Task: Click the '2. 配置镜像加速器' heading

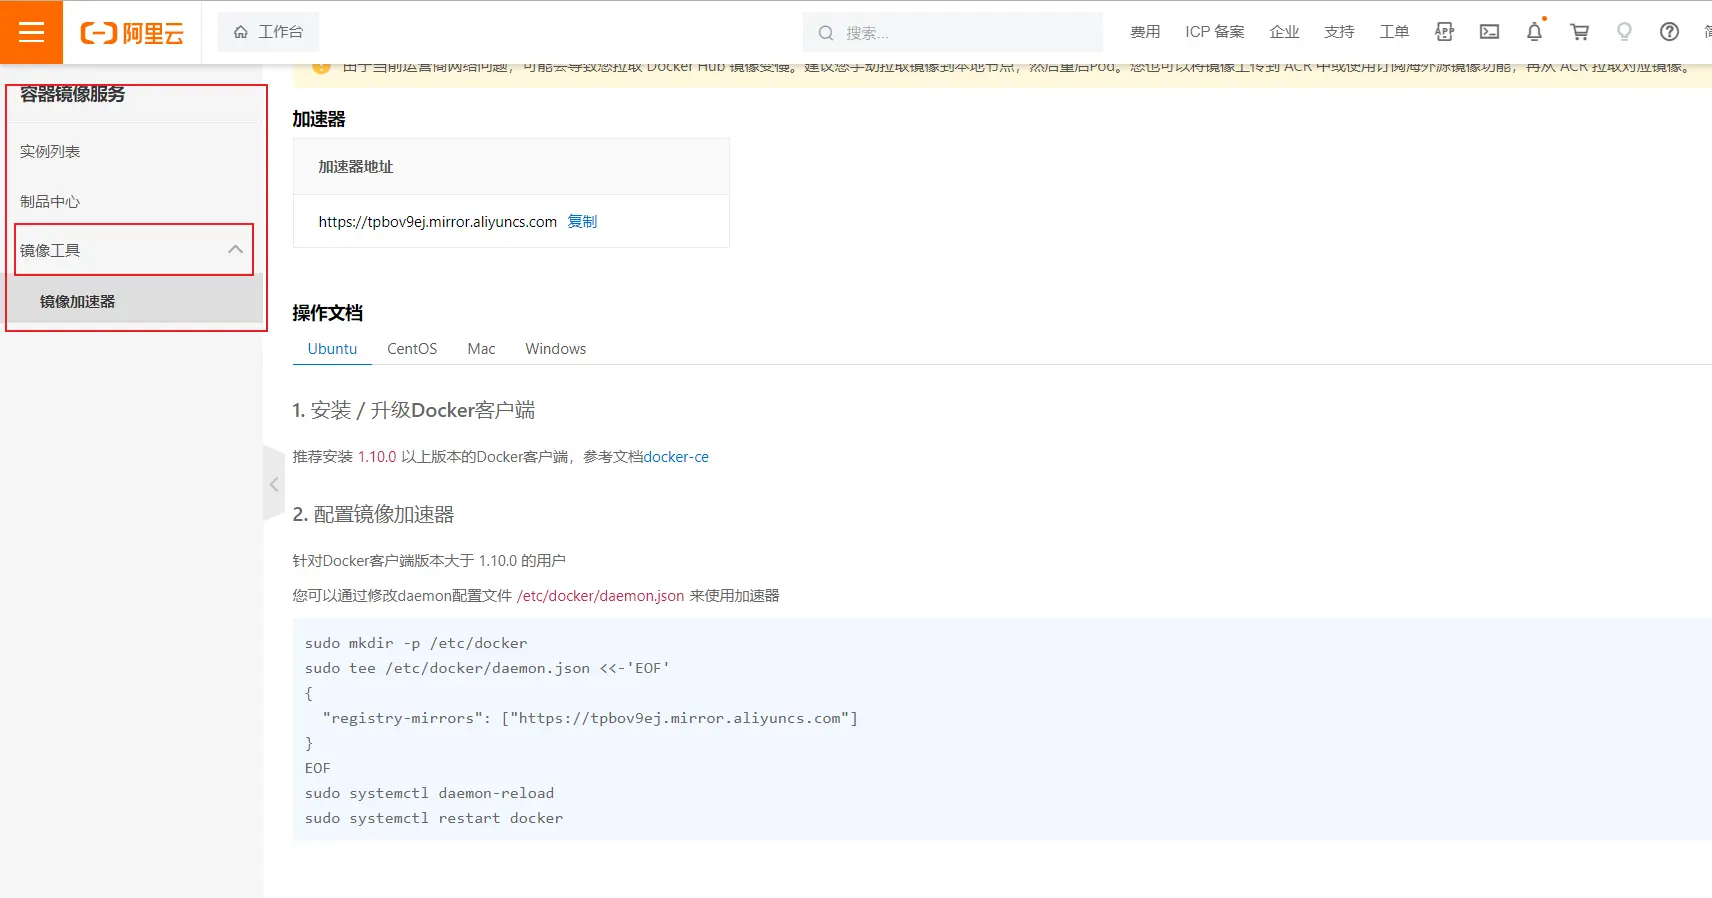Action: (x=373, y=515)
